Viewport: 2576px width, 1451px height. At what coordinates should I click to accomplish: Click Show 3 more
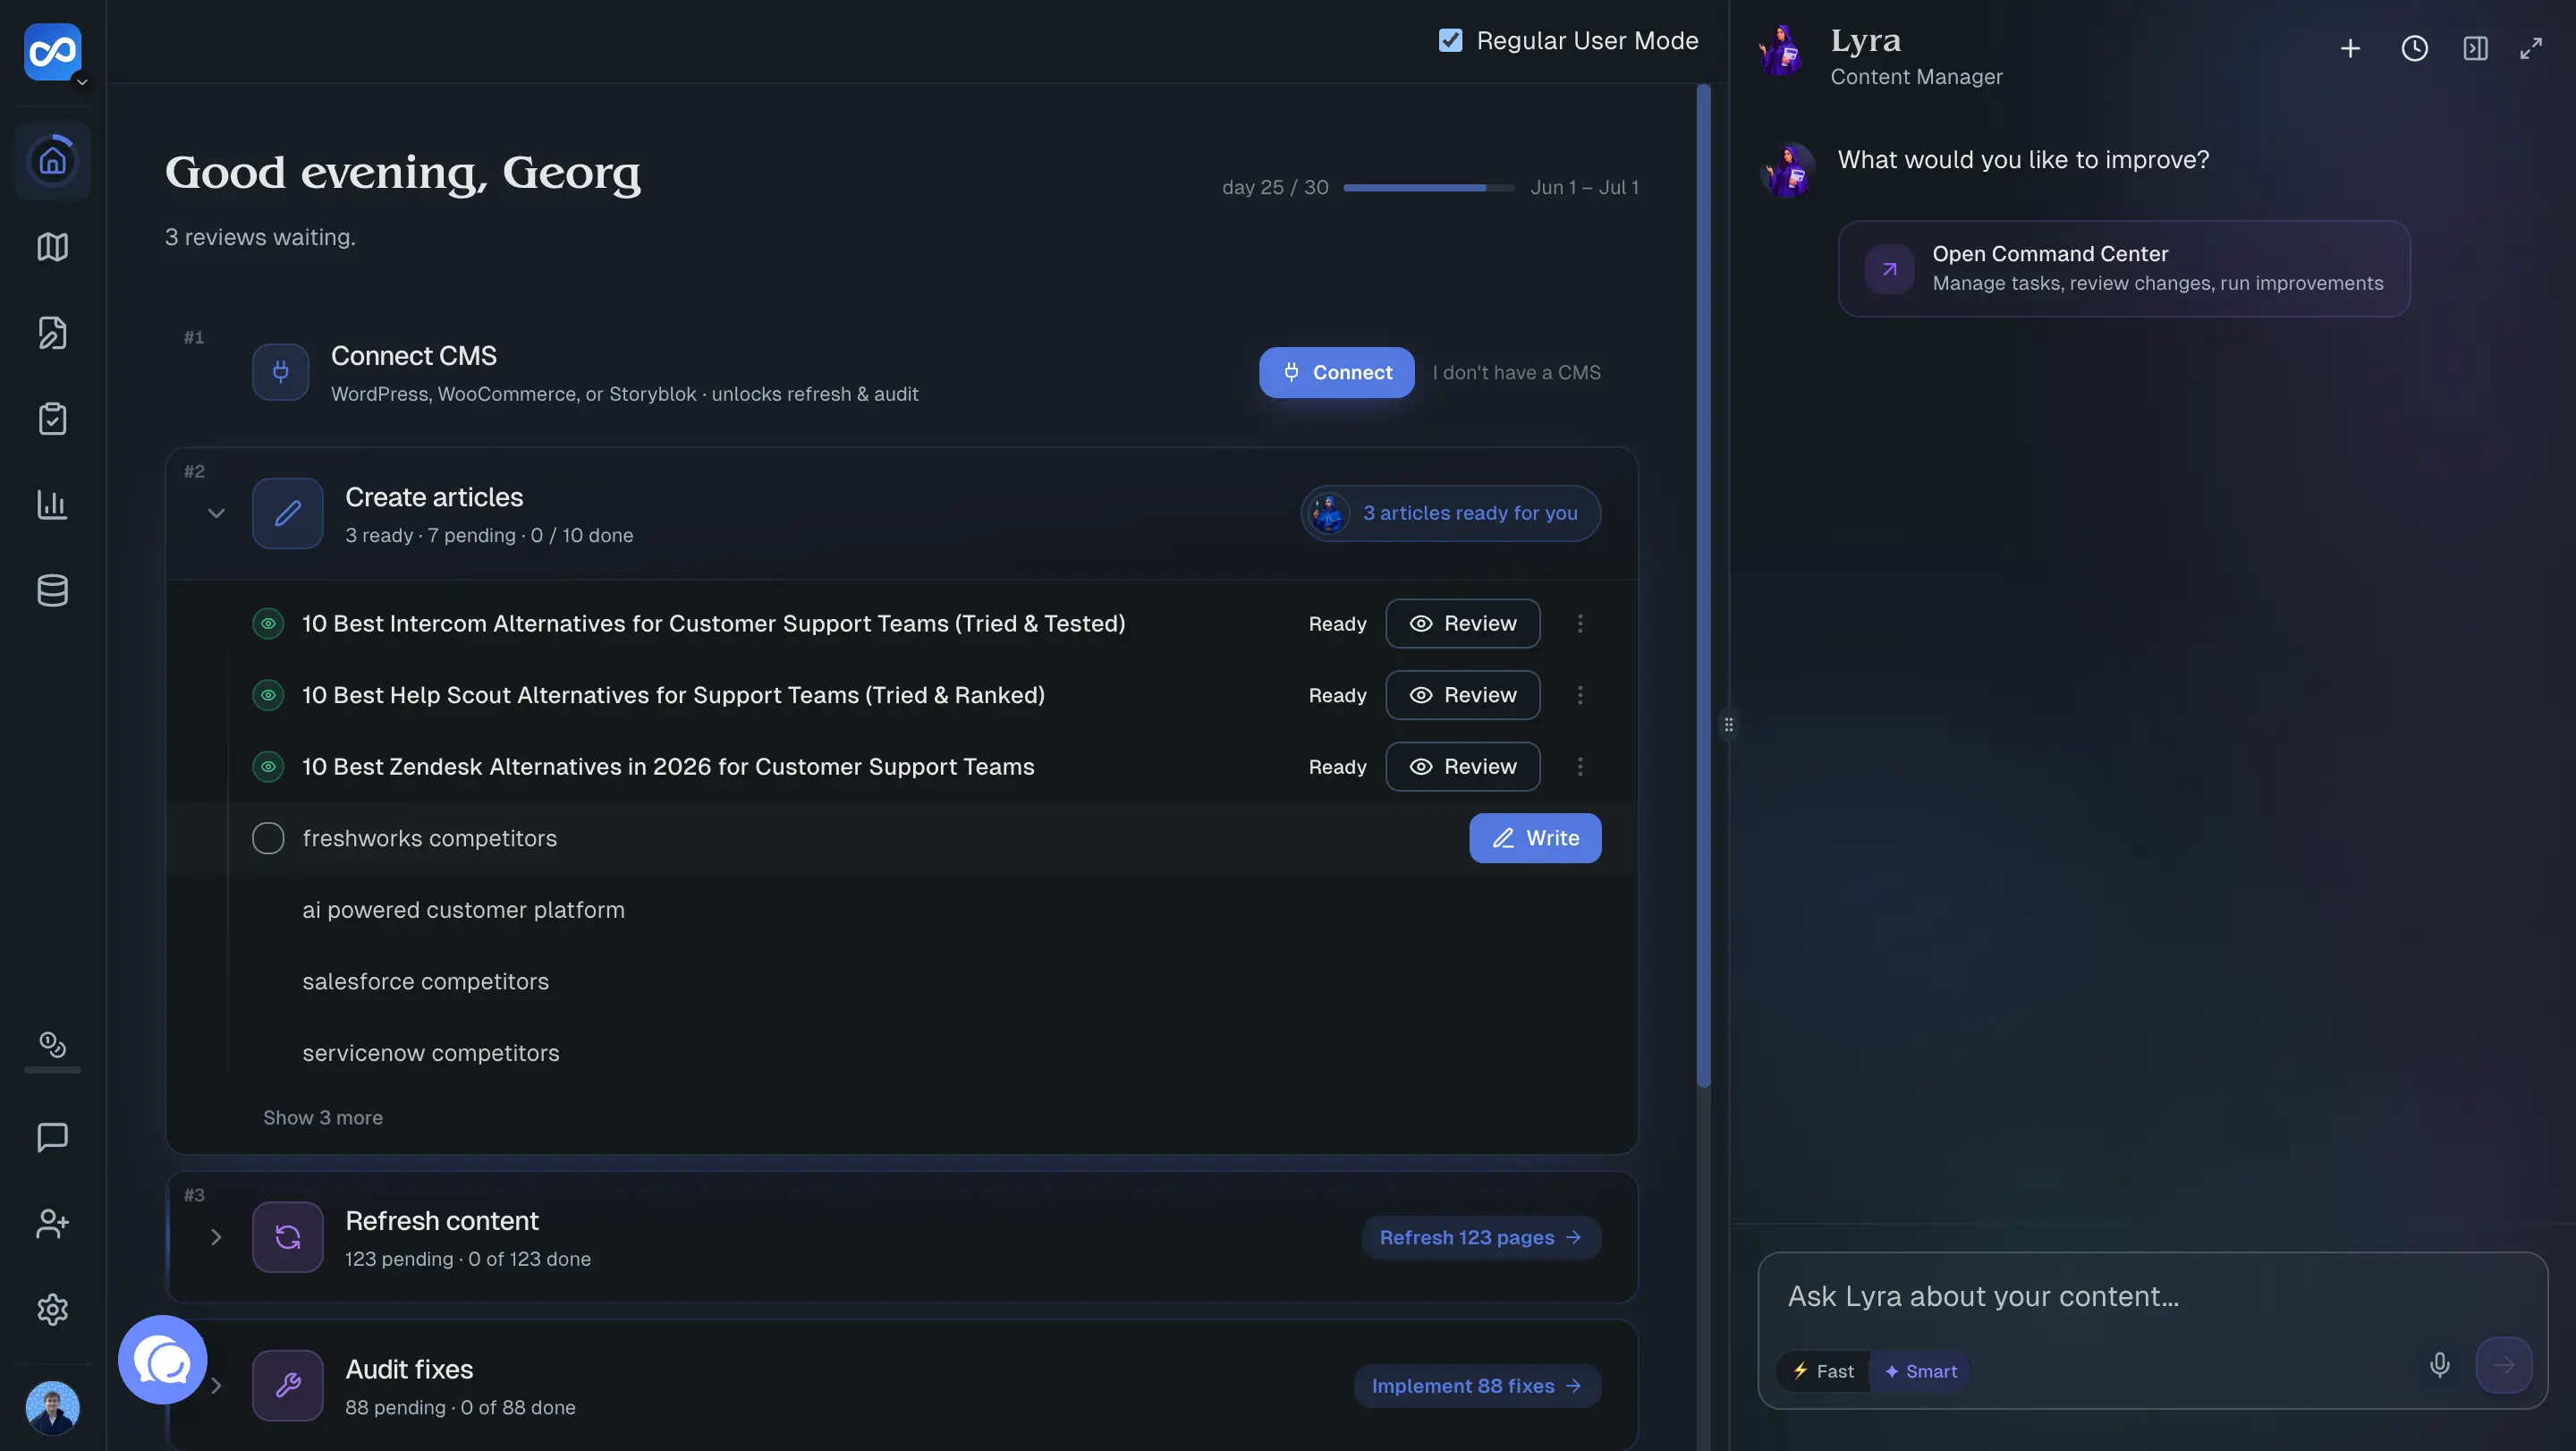pyautogui.click(x=323, y=1118)
